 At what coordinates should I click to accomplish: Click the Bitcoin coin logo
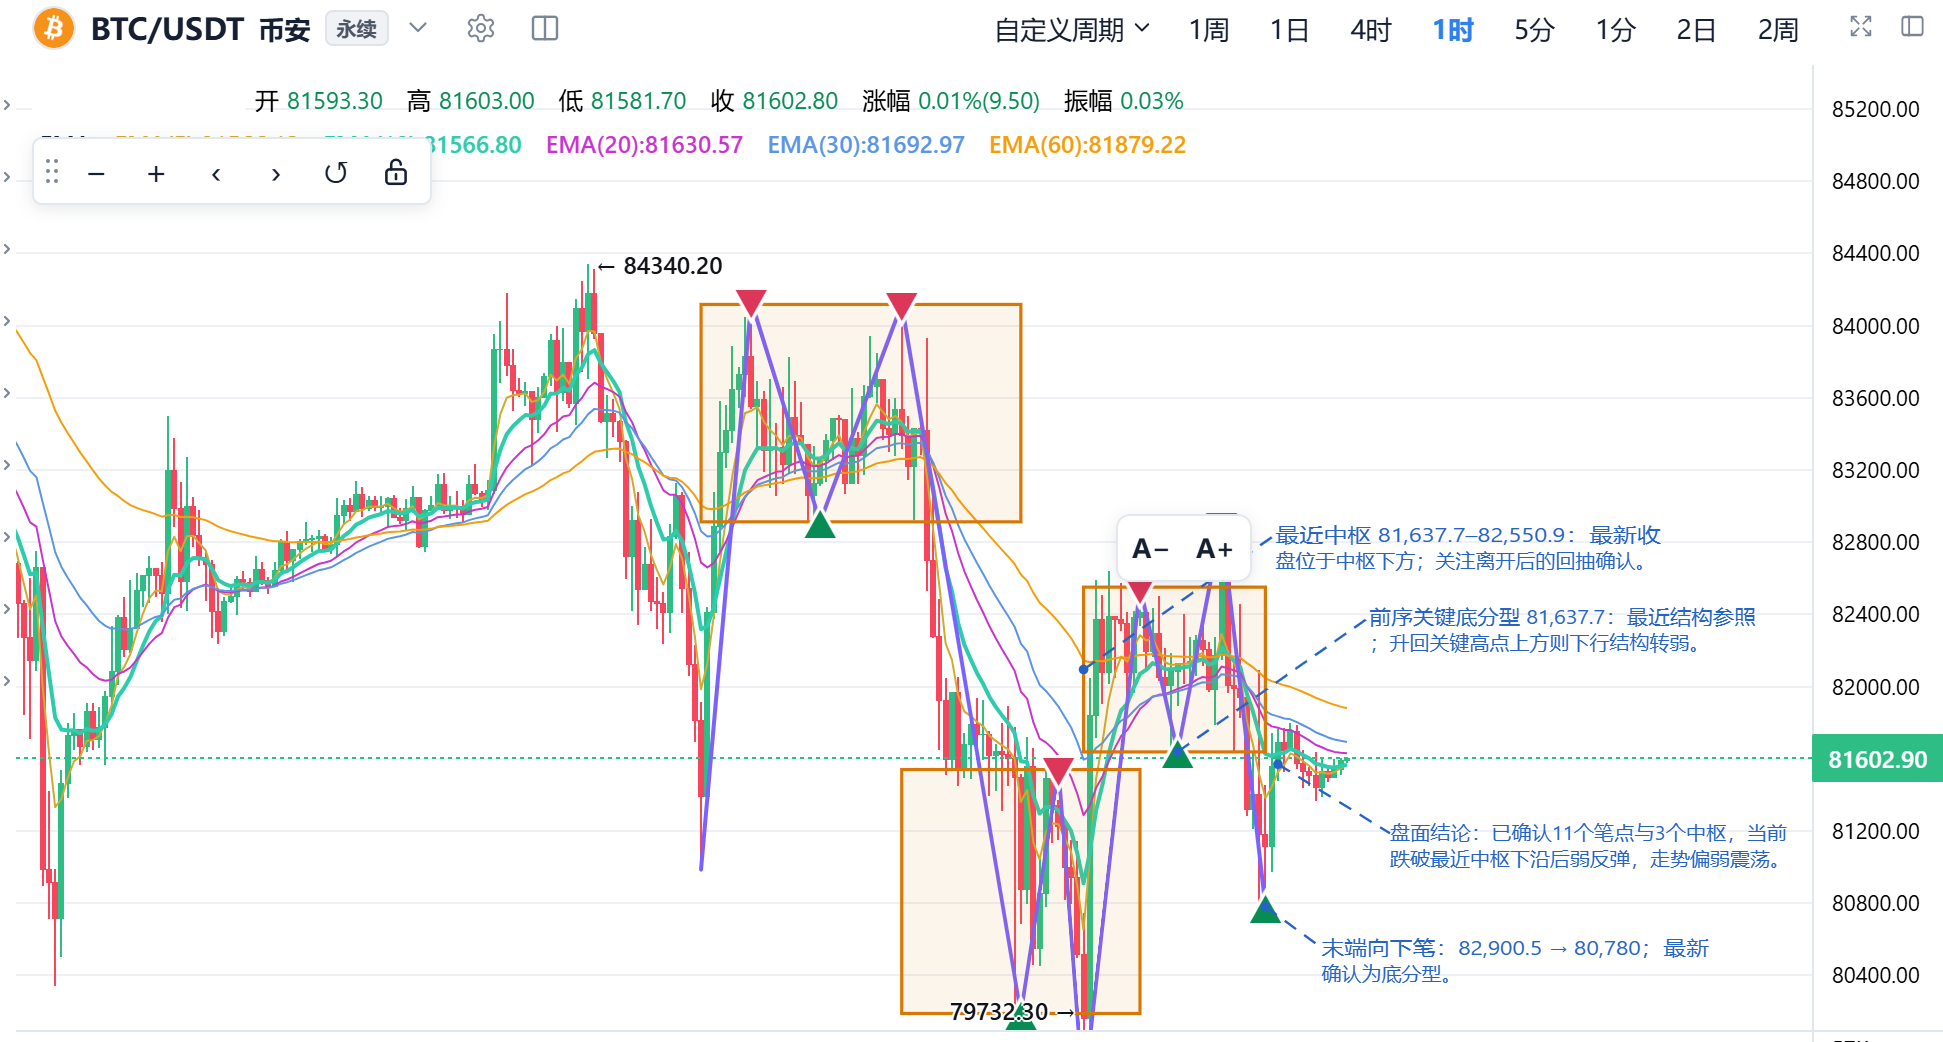[54, 29]
